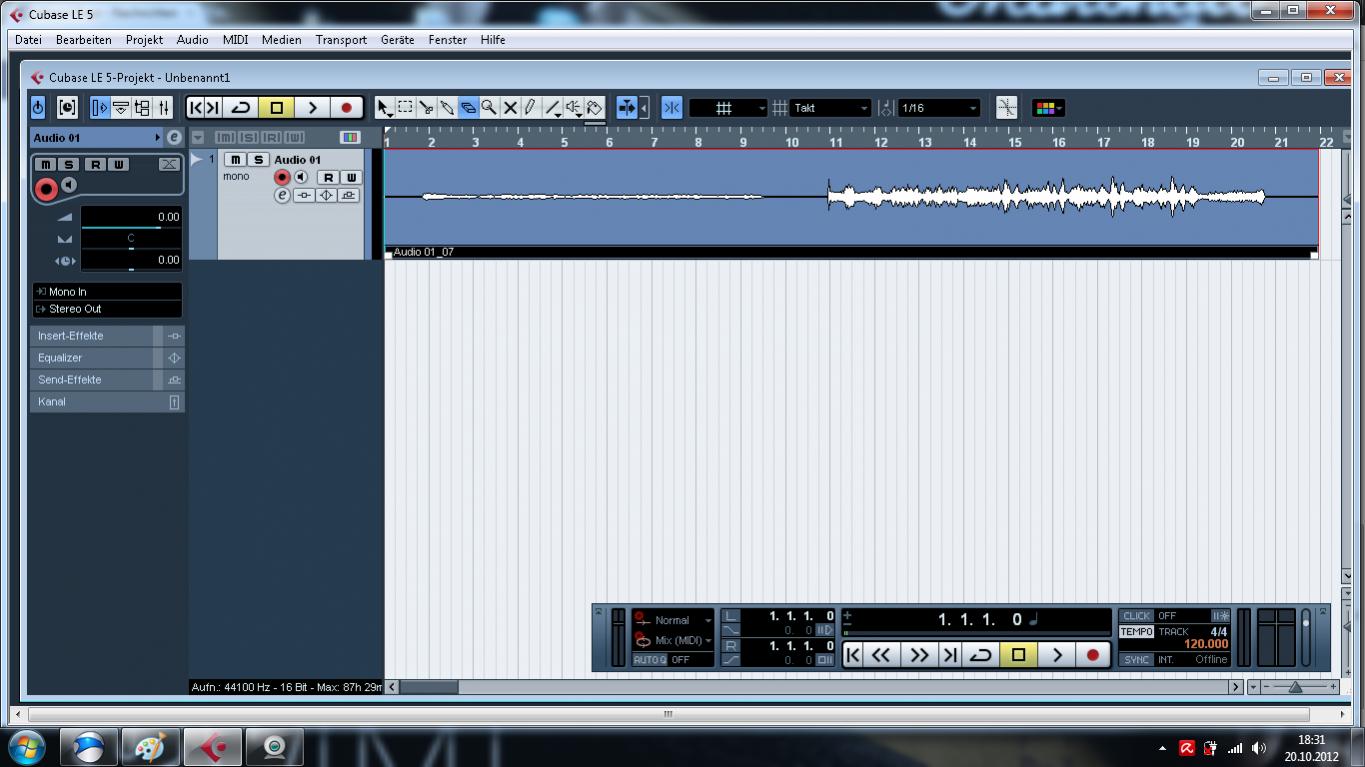
Task: Open the 1/16 quantize dropdown
Action: point(938,108)
